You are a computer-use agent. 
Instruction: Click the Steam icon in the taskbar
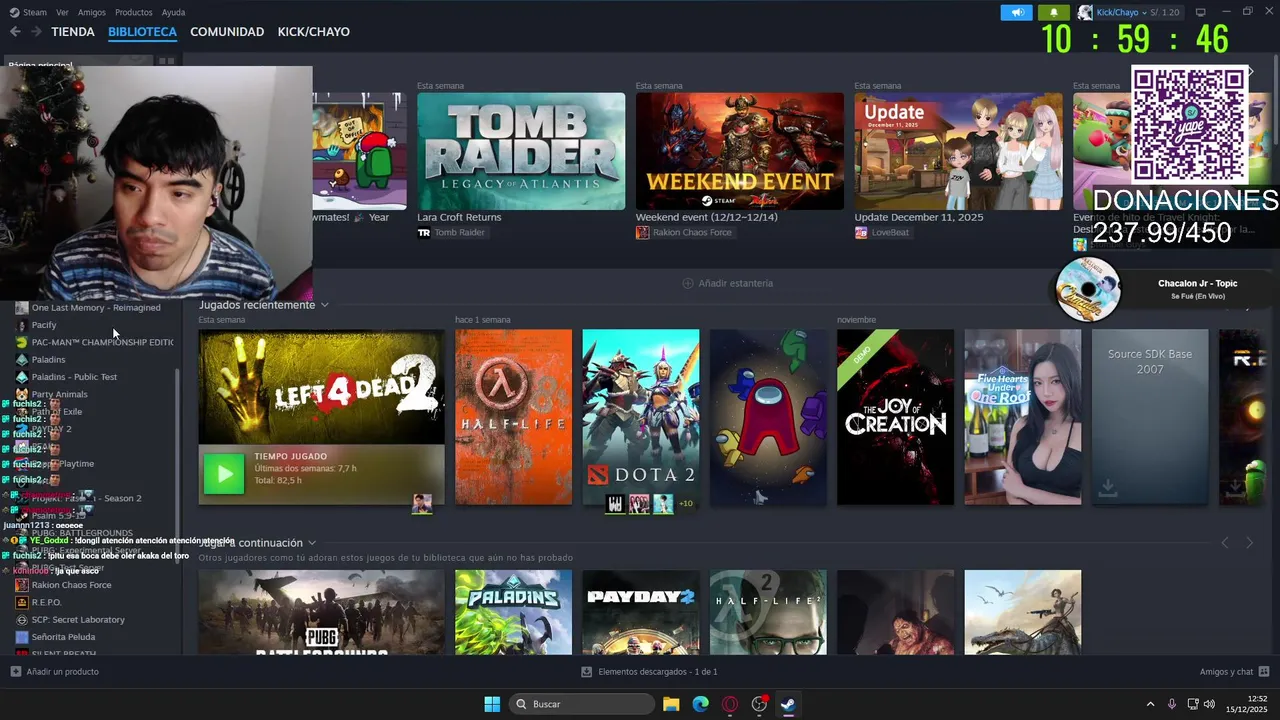coord(788,704)
